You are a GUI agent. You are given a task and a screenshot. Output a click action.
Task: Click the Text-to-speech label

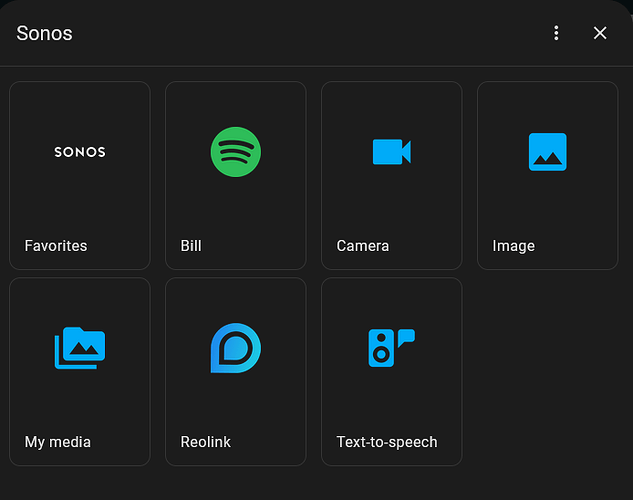tap(387, 442)
